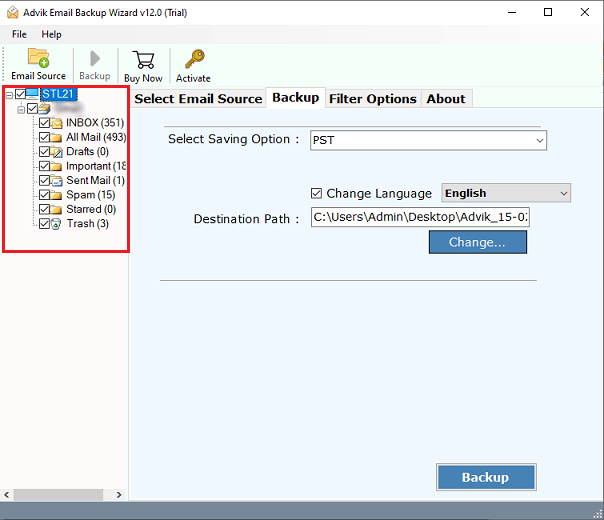Click the Drafts folder icon

(x=57, y=152)
